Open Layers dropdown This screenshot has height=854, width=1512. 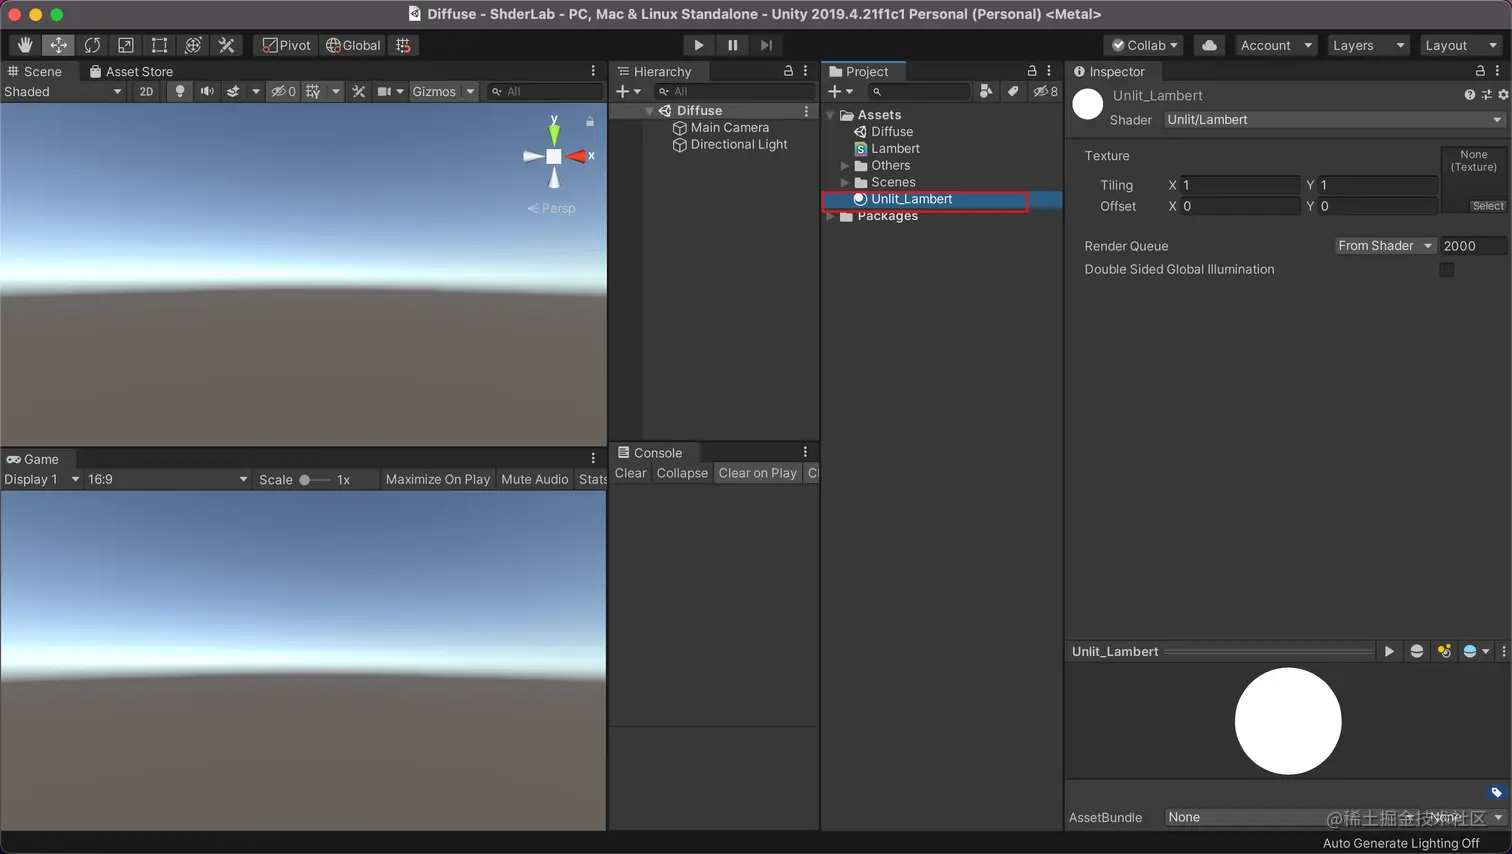[1368, 45]
